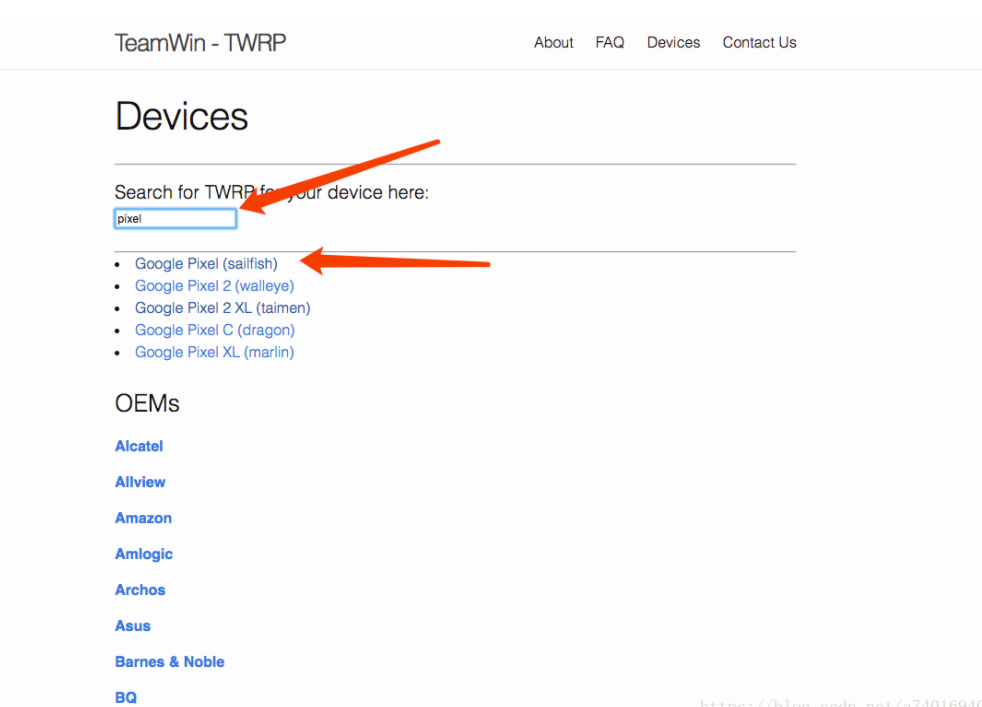Viewport: 982px width, 707px height.
Task: Open the Alcatel OEM link
Action: coord(139,446)
